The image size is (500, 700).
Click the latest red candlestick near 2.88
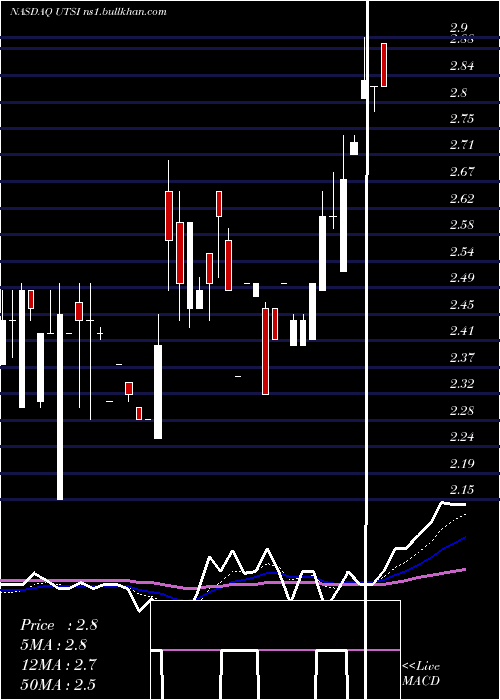coord(383,65)
